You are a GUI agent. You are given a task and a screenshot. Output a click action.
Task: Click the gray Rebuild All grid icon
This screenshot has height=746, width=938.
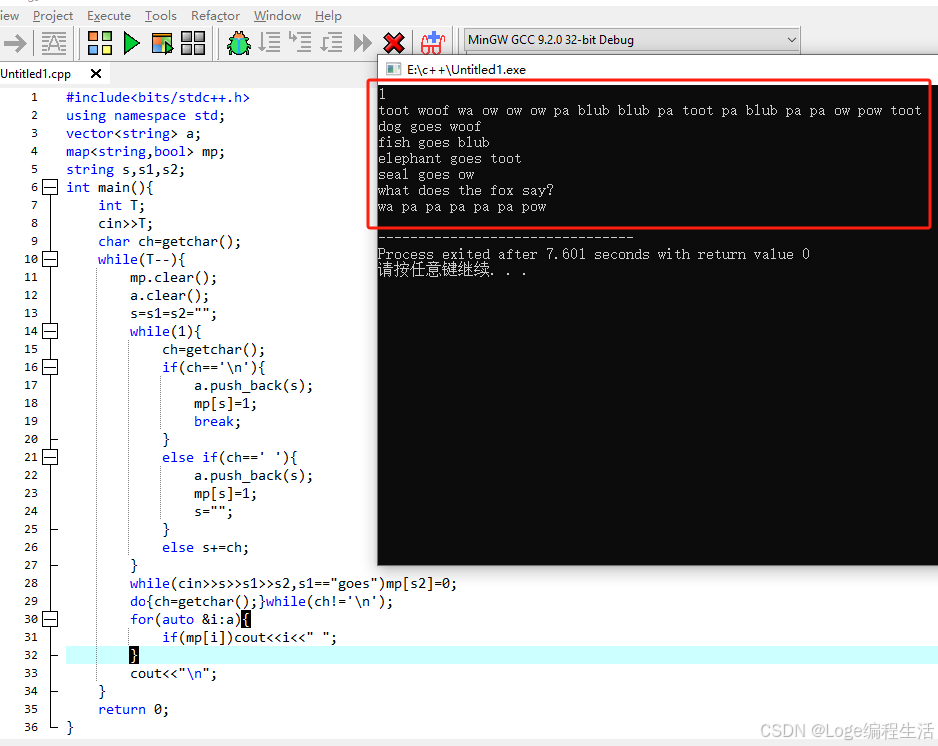point(193,43)
